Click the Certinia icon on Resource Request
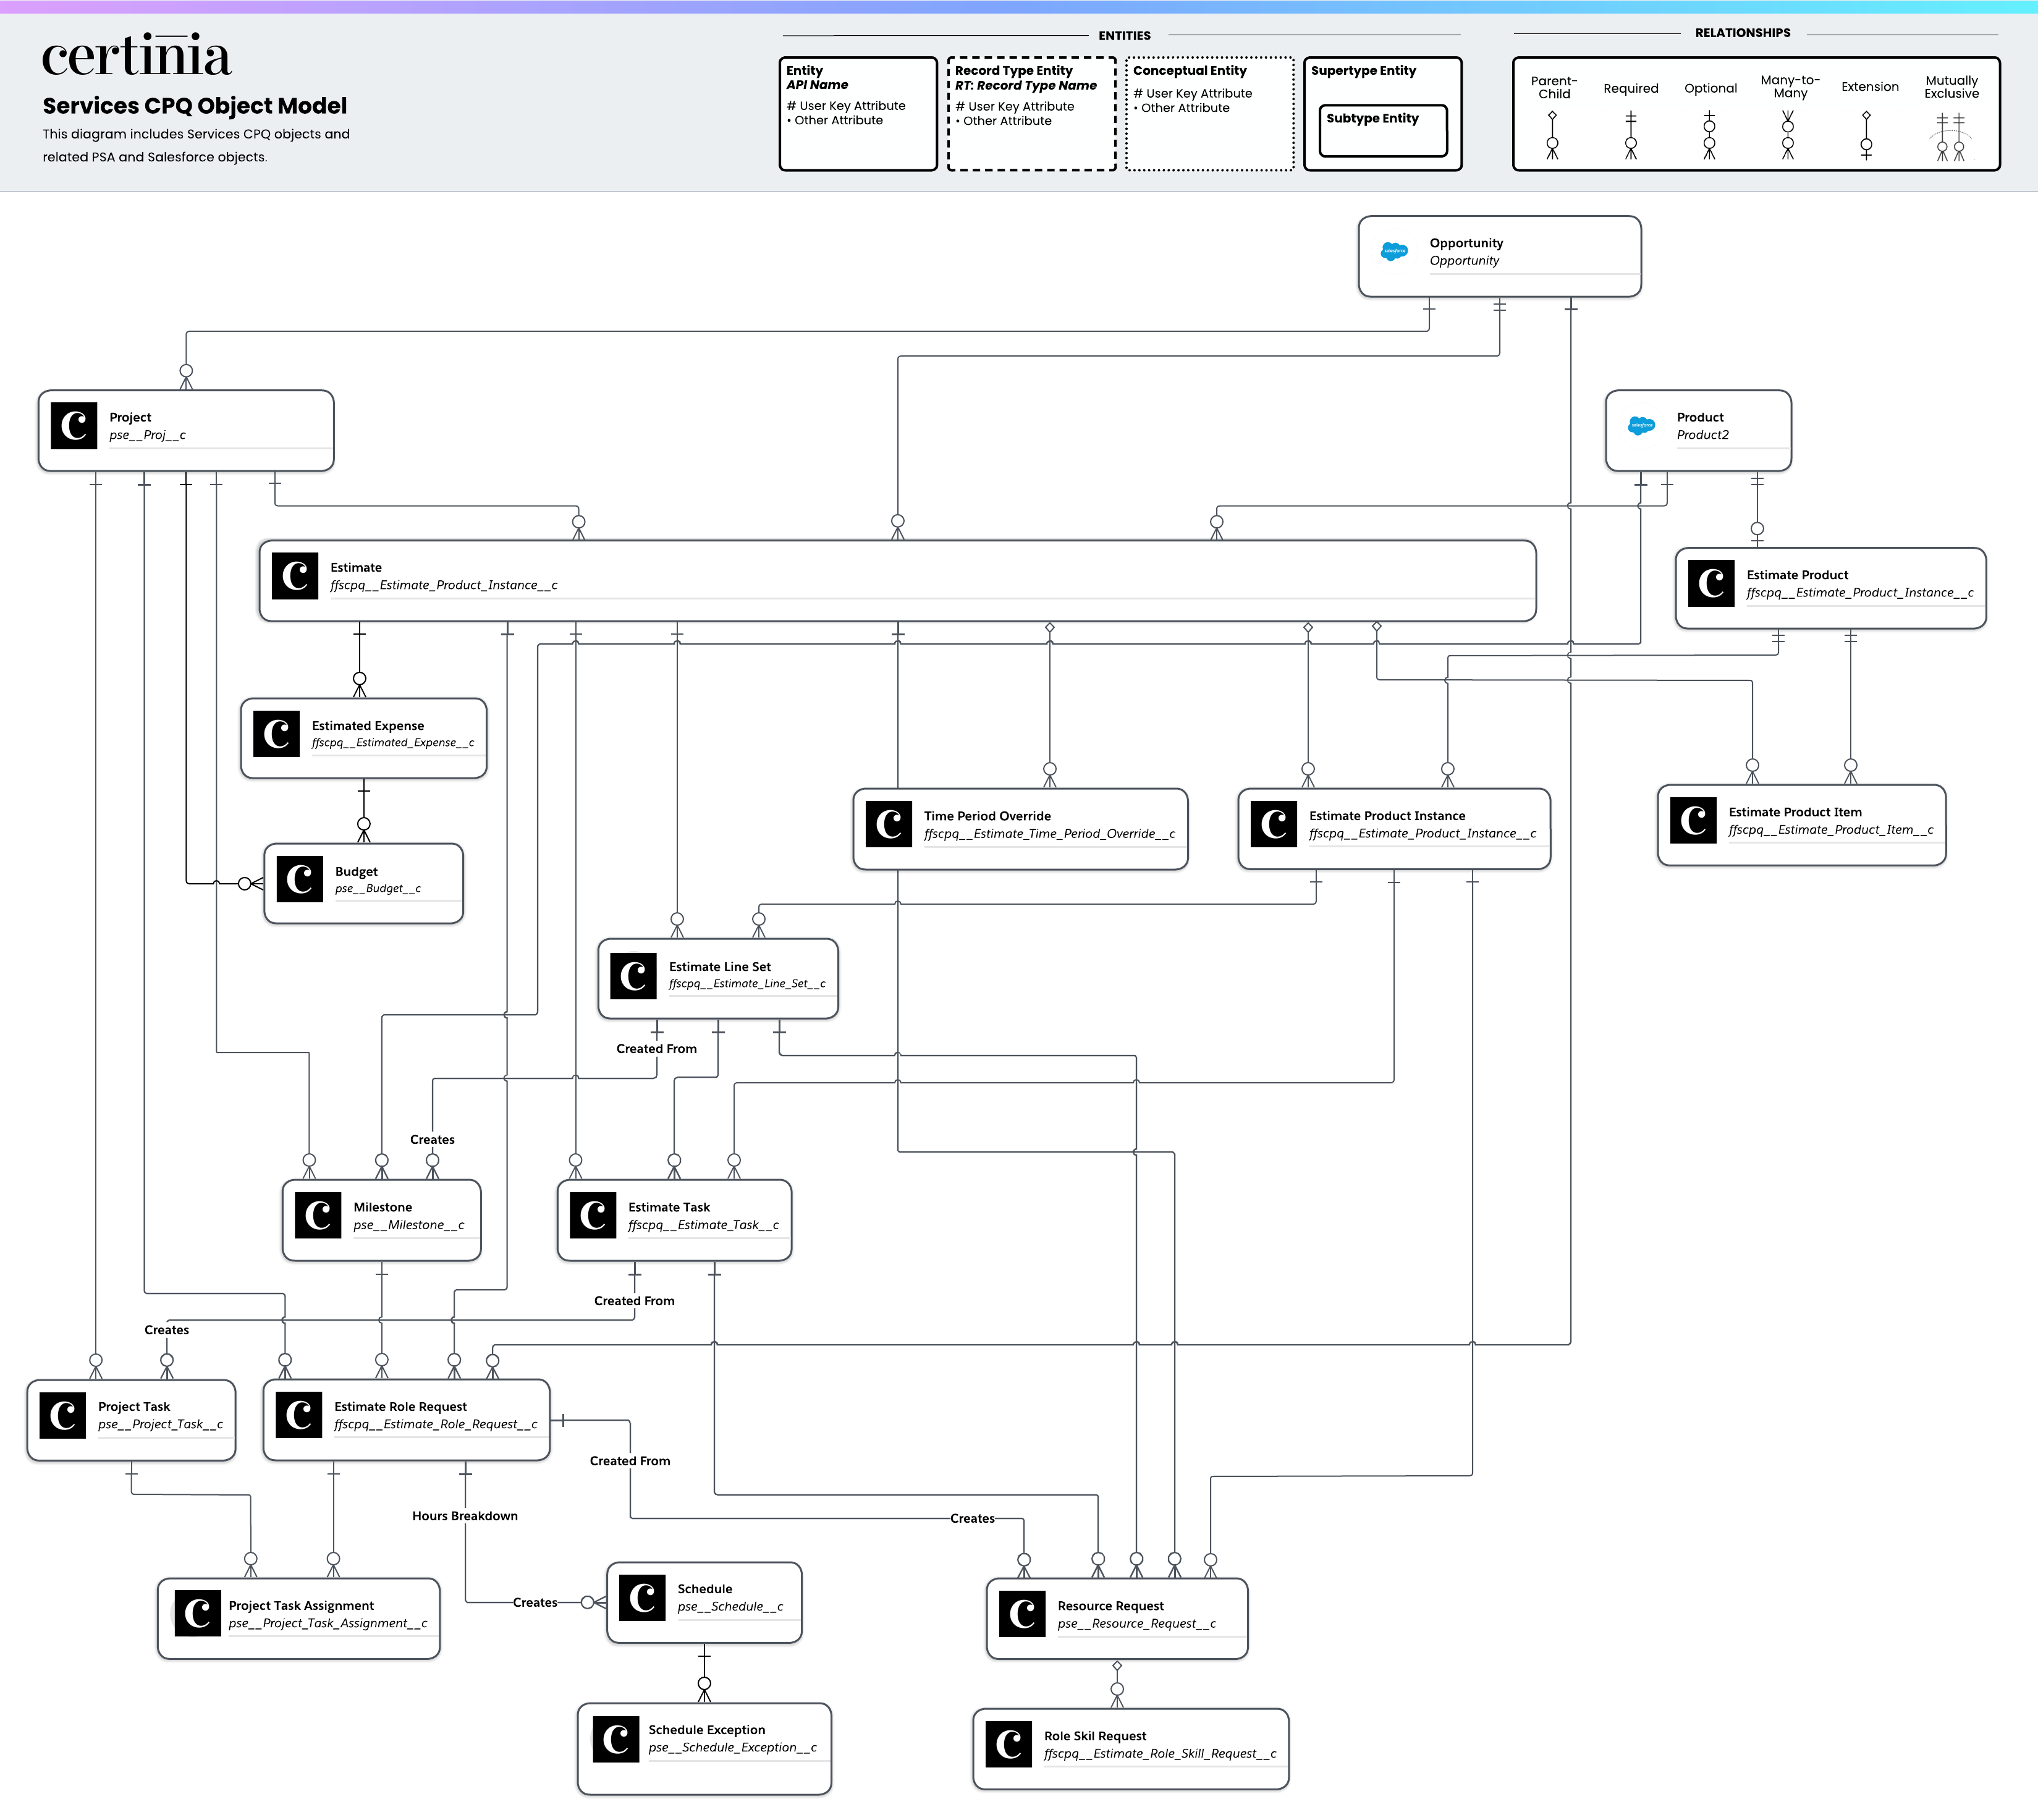 click(x=1022, y=1614)
